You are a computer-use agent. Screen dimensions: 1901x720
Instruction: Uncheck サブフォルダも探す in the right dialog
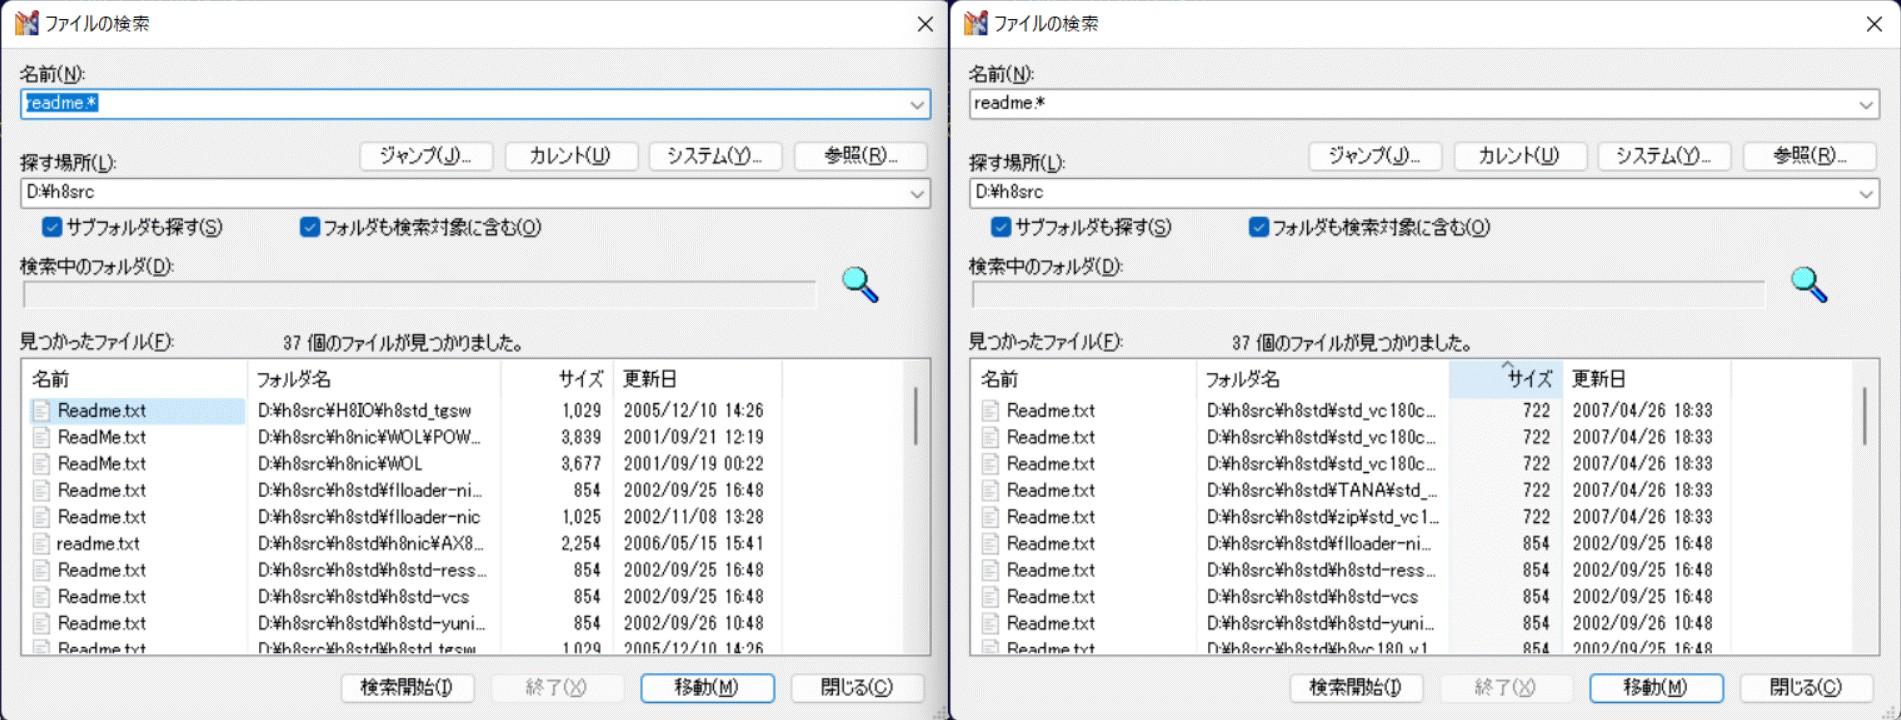[x=1001, y=228]
